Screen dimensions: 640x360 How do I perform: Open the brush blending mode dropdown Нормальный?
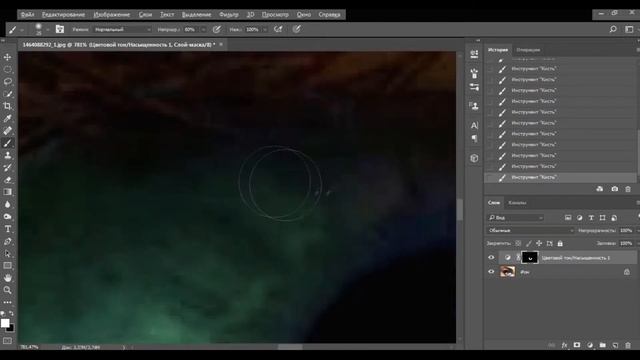click(122, 29)
